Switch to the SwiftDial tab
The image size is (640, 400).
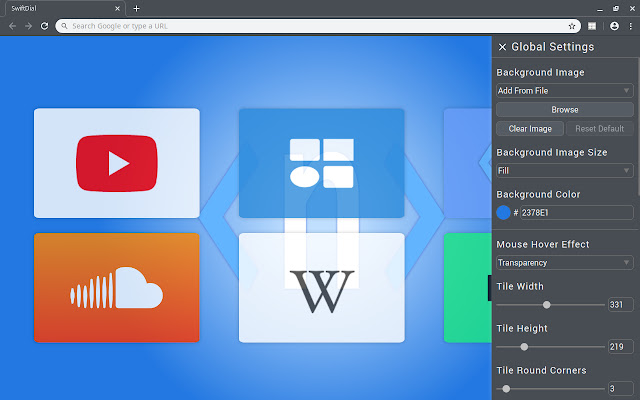63,9
